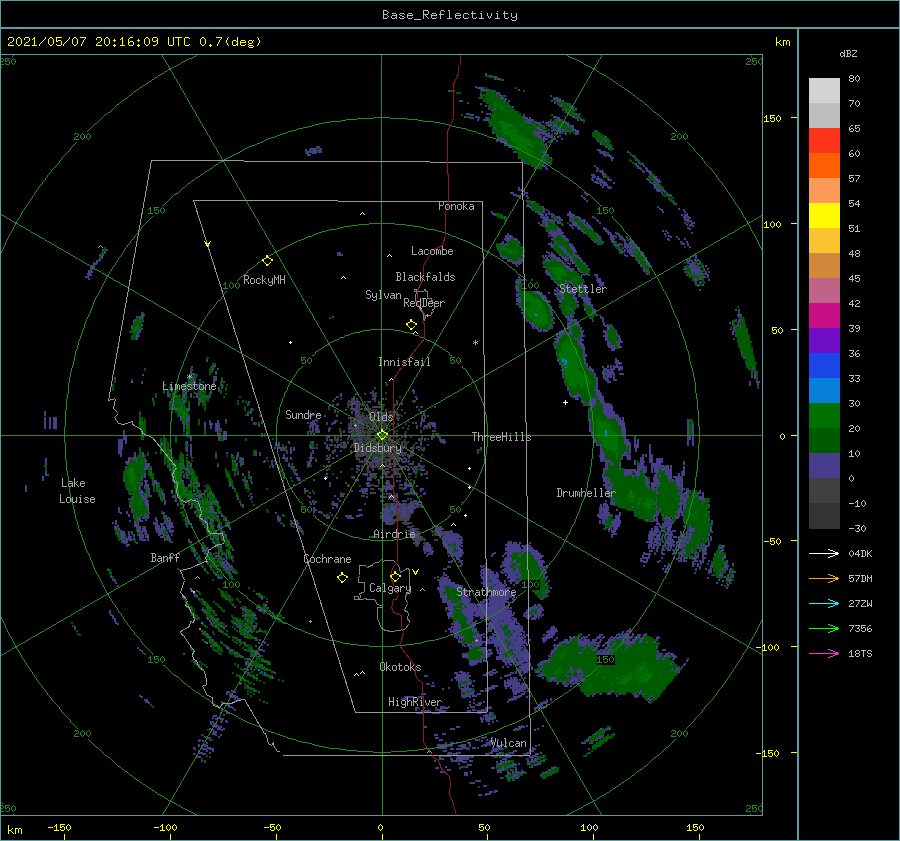Click the 150 tick label on right axis

[772, 118]
